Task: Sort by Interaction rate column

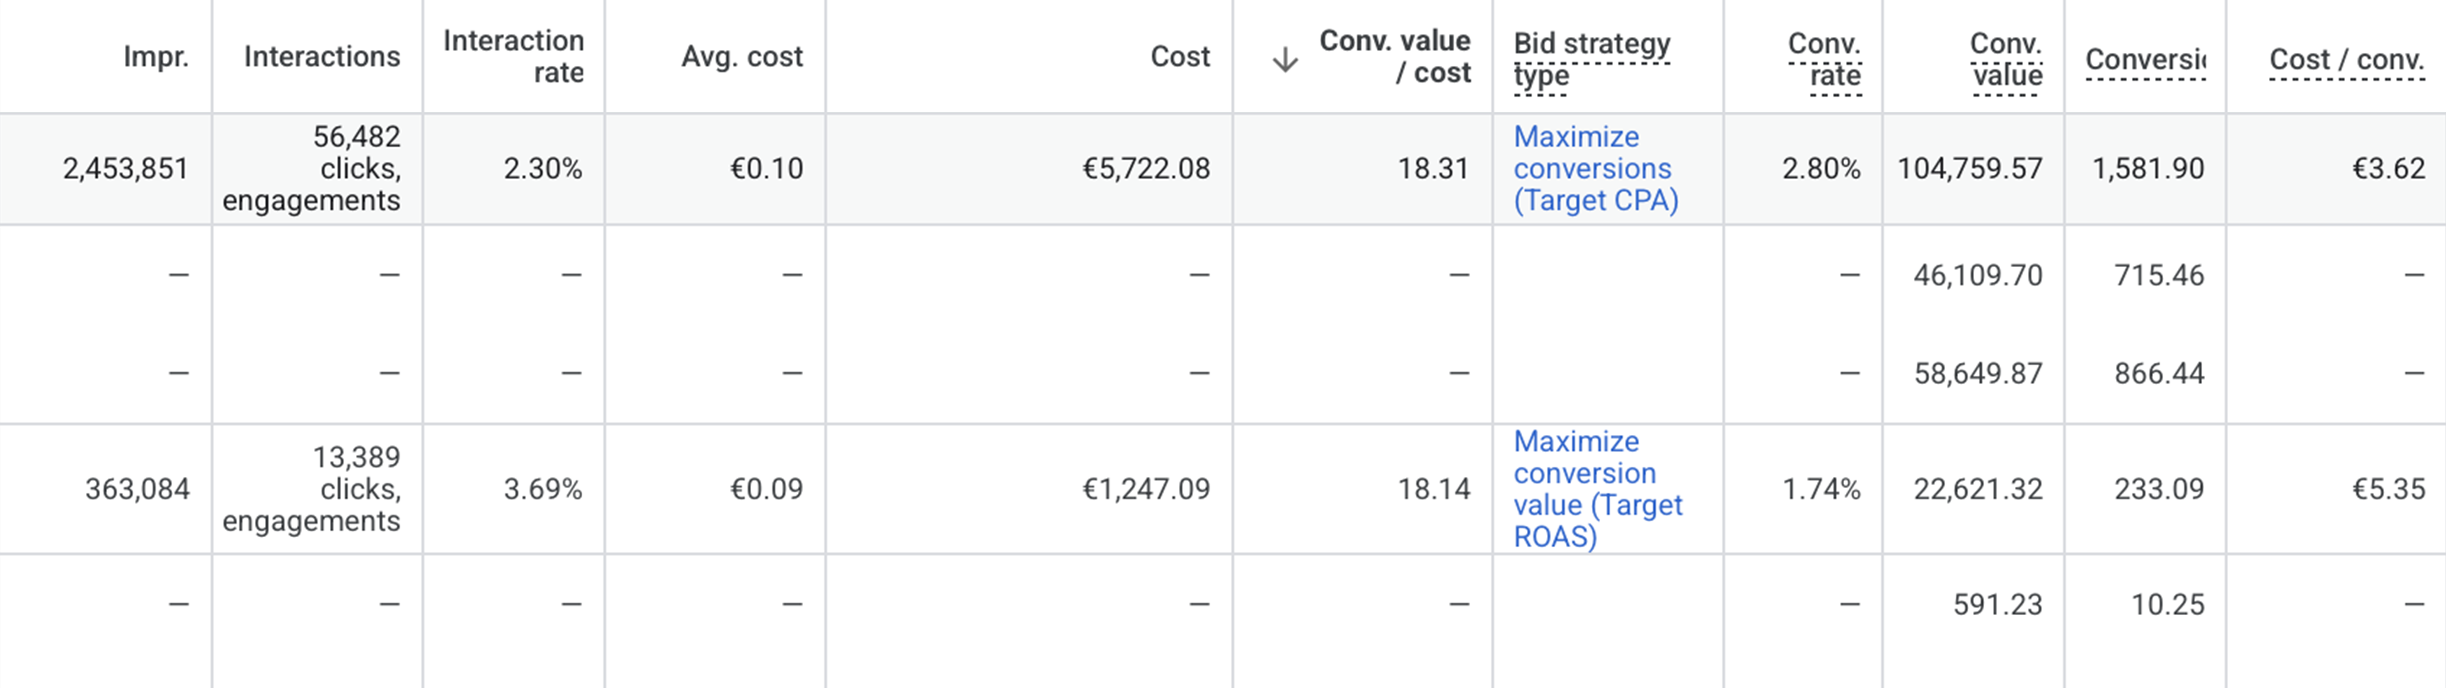Action: coord(513,57)
